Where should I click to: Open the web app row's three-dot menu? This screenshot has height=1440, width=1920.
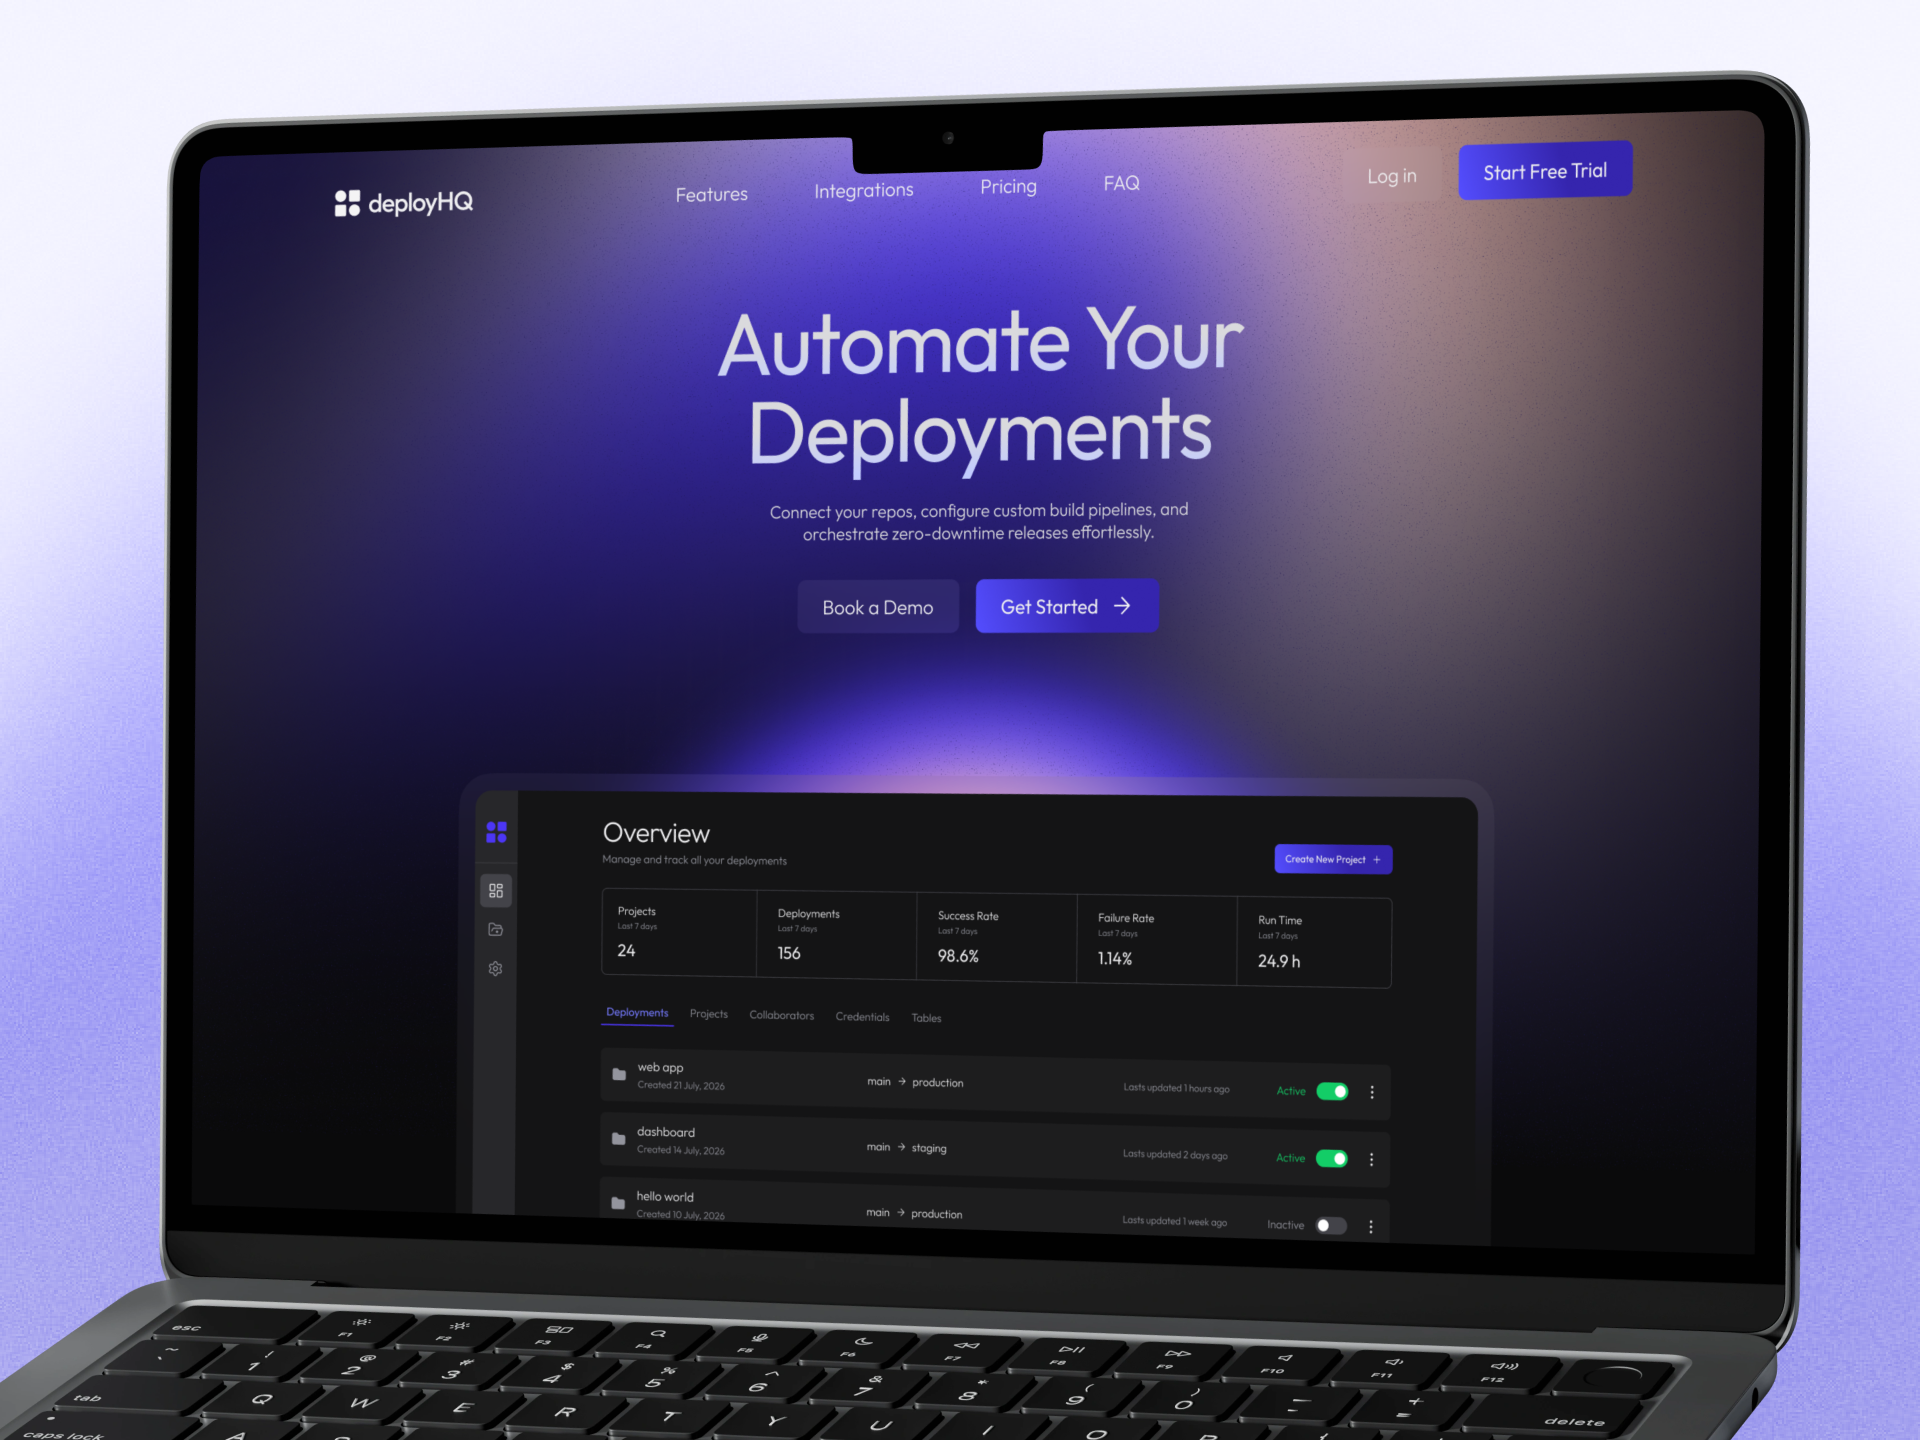pos(1372,1092)
